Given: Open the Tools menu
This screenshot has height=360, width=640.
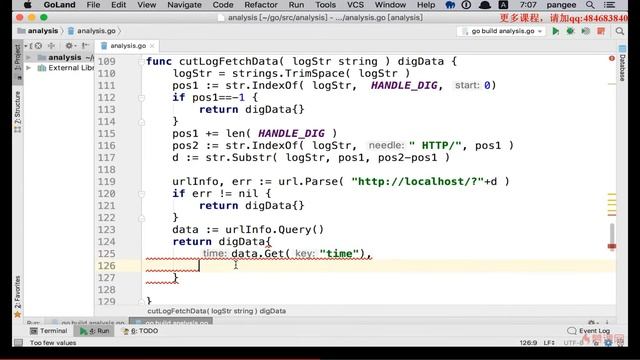Looking at the screenshot, I should [x=325, y=5].
